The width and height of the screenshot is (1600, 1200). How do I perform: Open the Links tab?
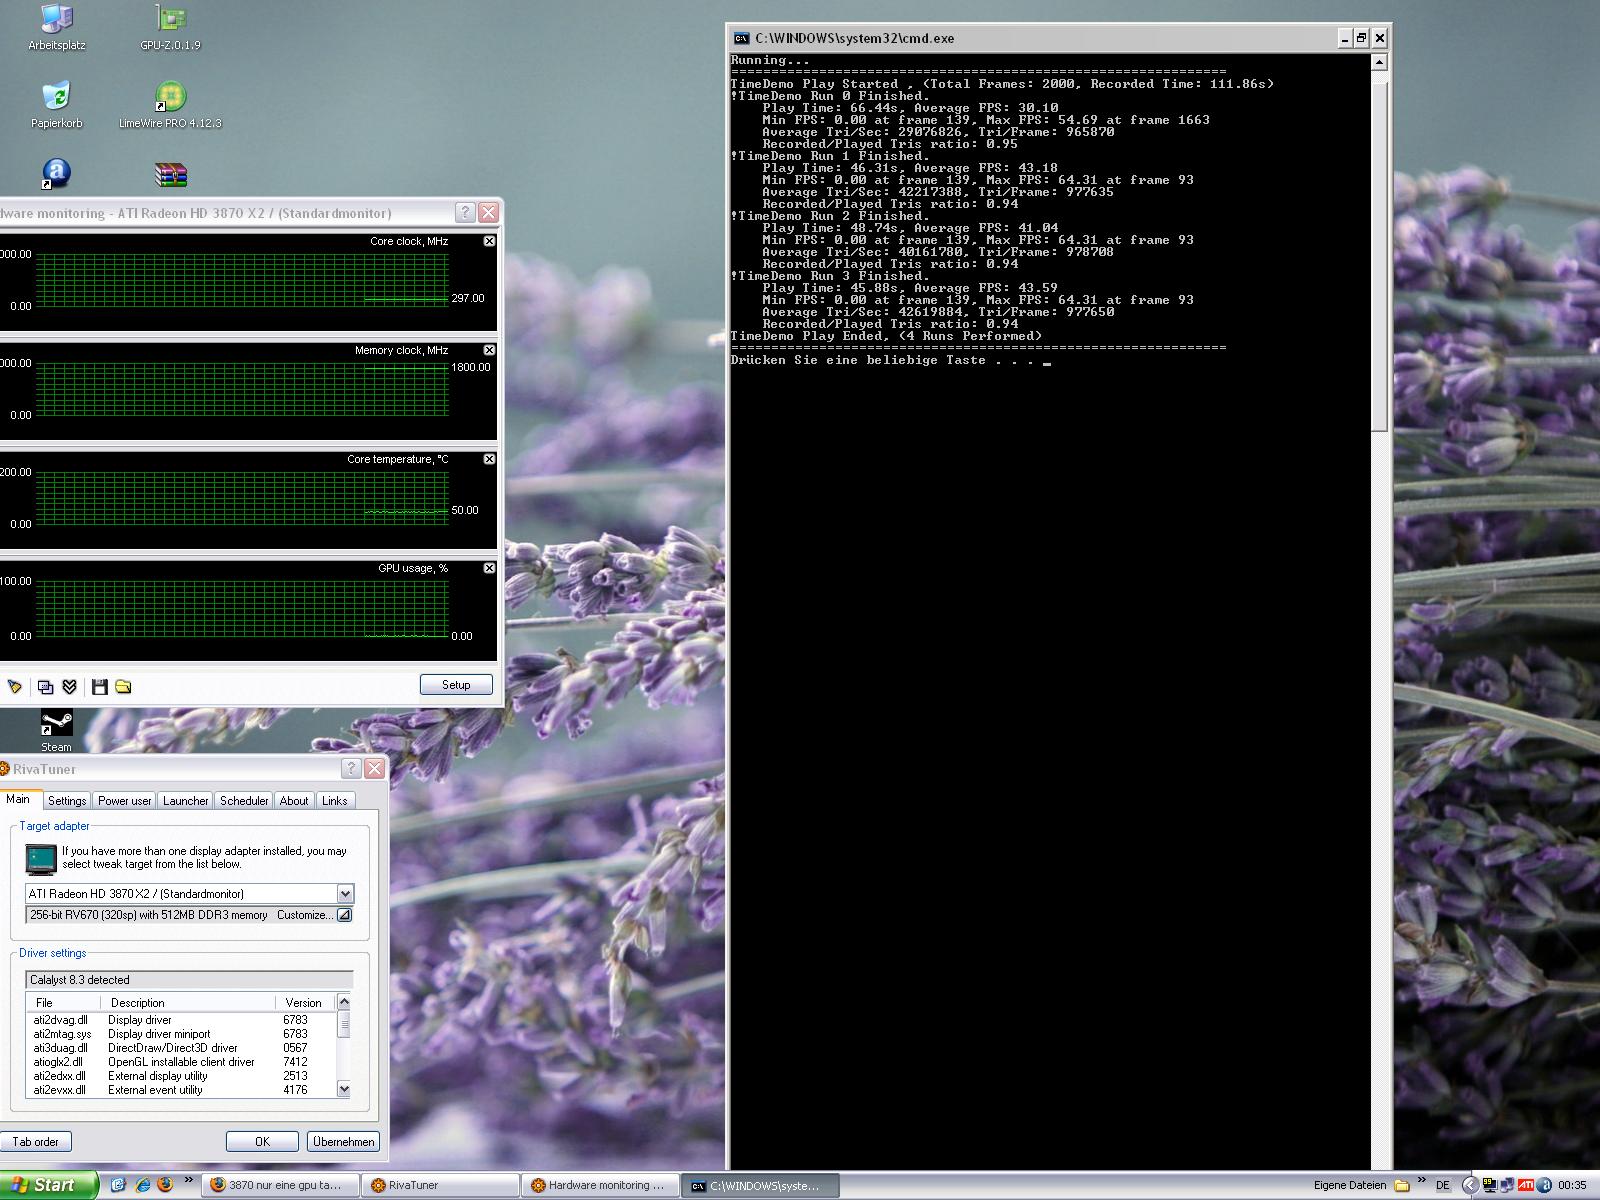(335, 801)
